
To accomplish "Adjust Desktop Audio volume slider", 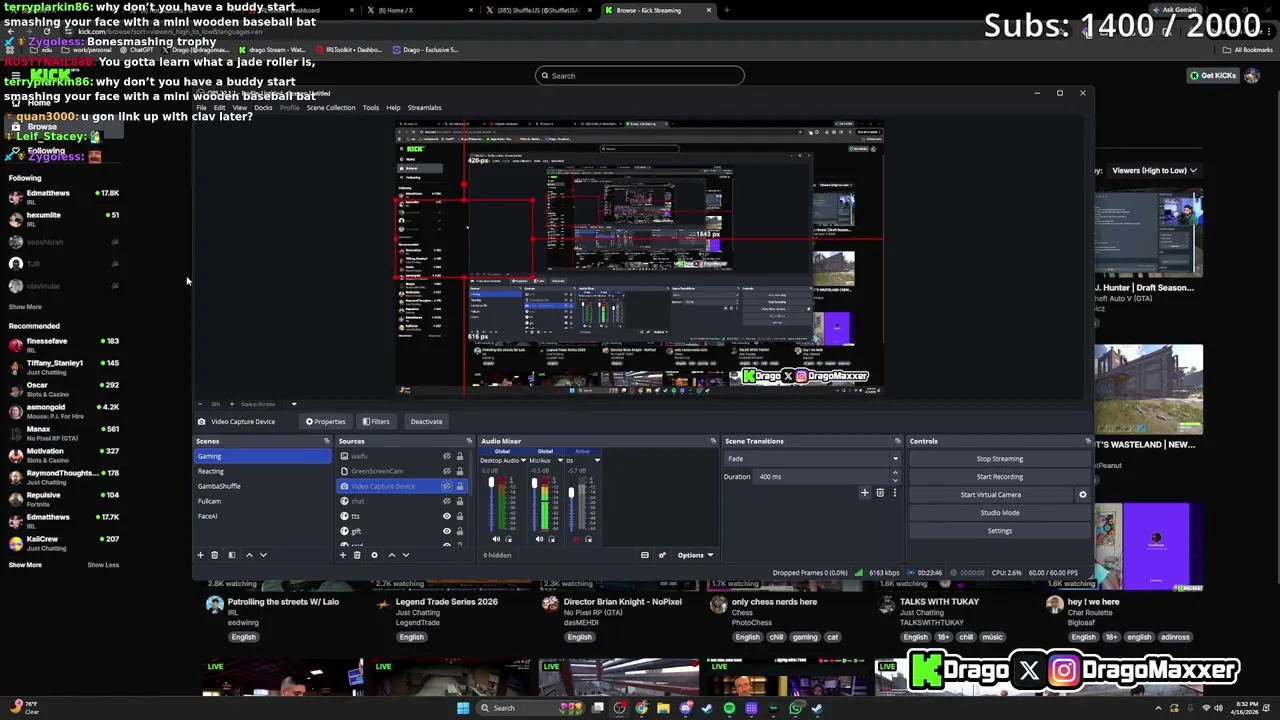I will 490,504.
